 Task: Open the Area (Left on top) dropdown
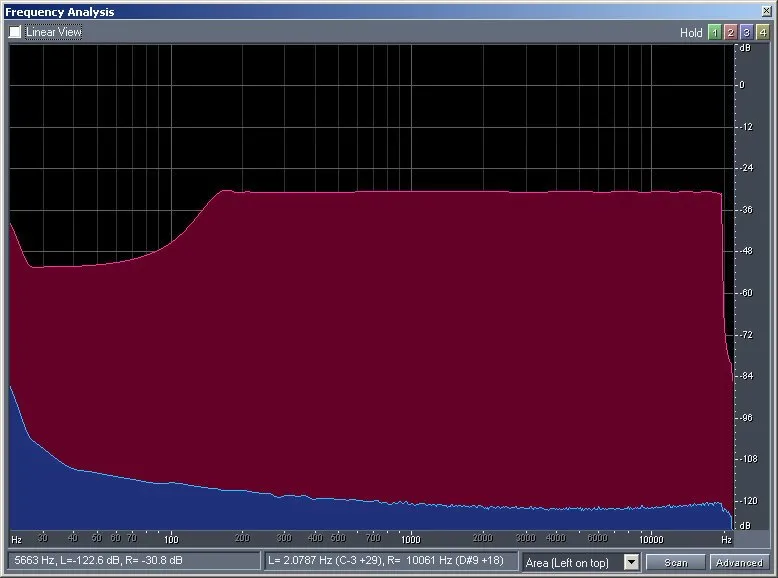(x=631, y=562)
